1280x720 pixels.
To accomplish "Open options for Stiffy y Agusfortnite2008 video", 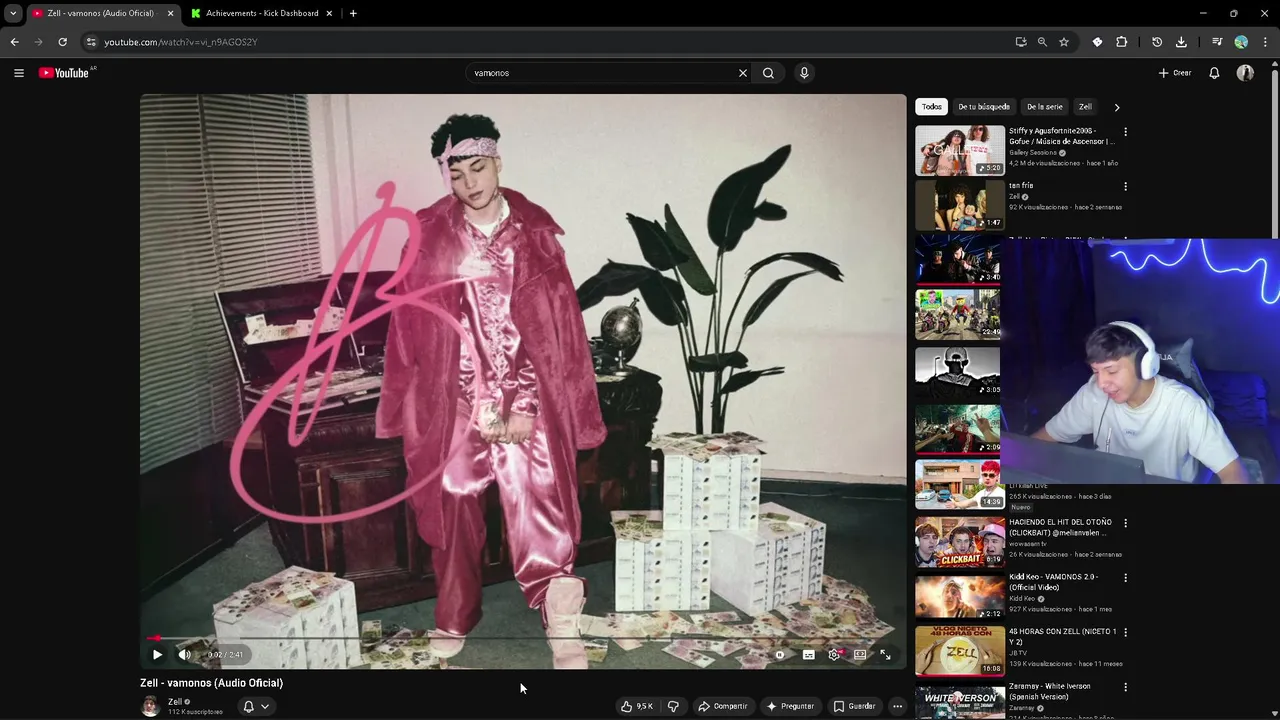I will point(1125,132).
